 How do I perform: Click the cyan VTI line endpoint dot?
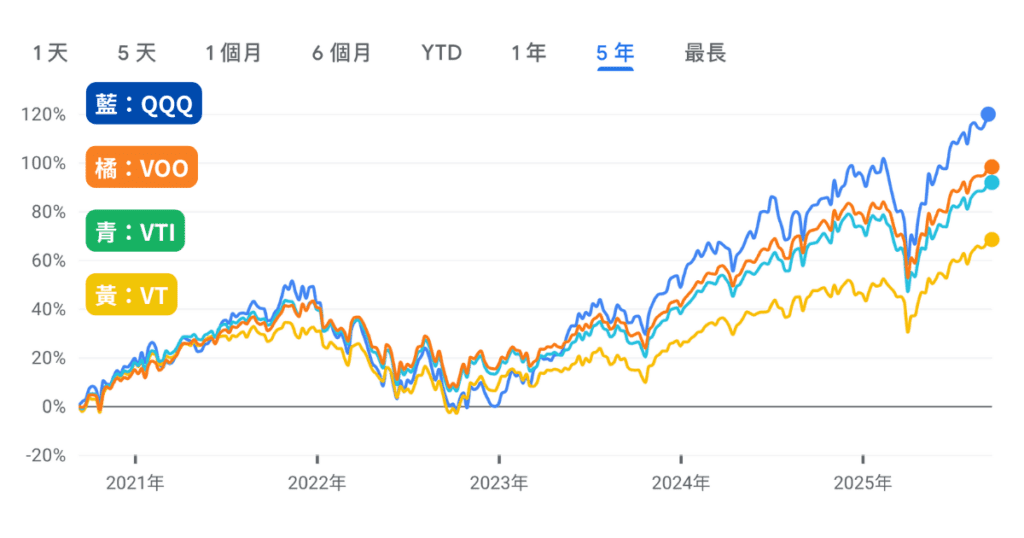[x=991, y=183]
